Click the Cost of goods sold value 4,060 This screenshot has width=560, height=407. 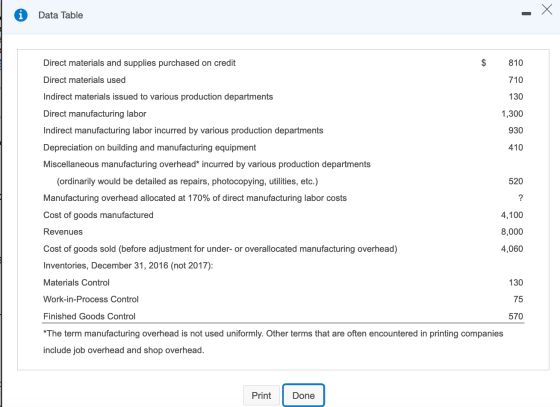512,248
